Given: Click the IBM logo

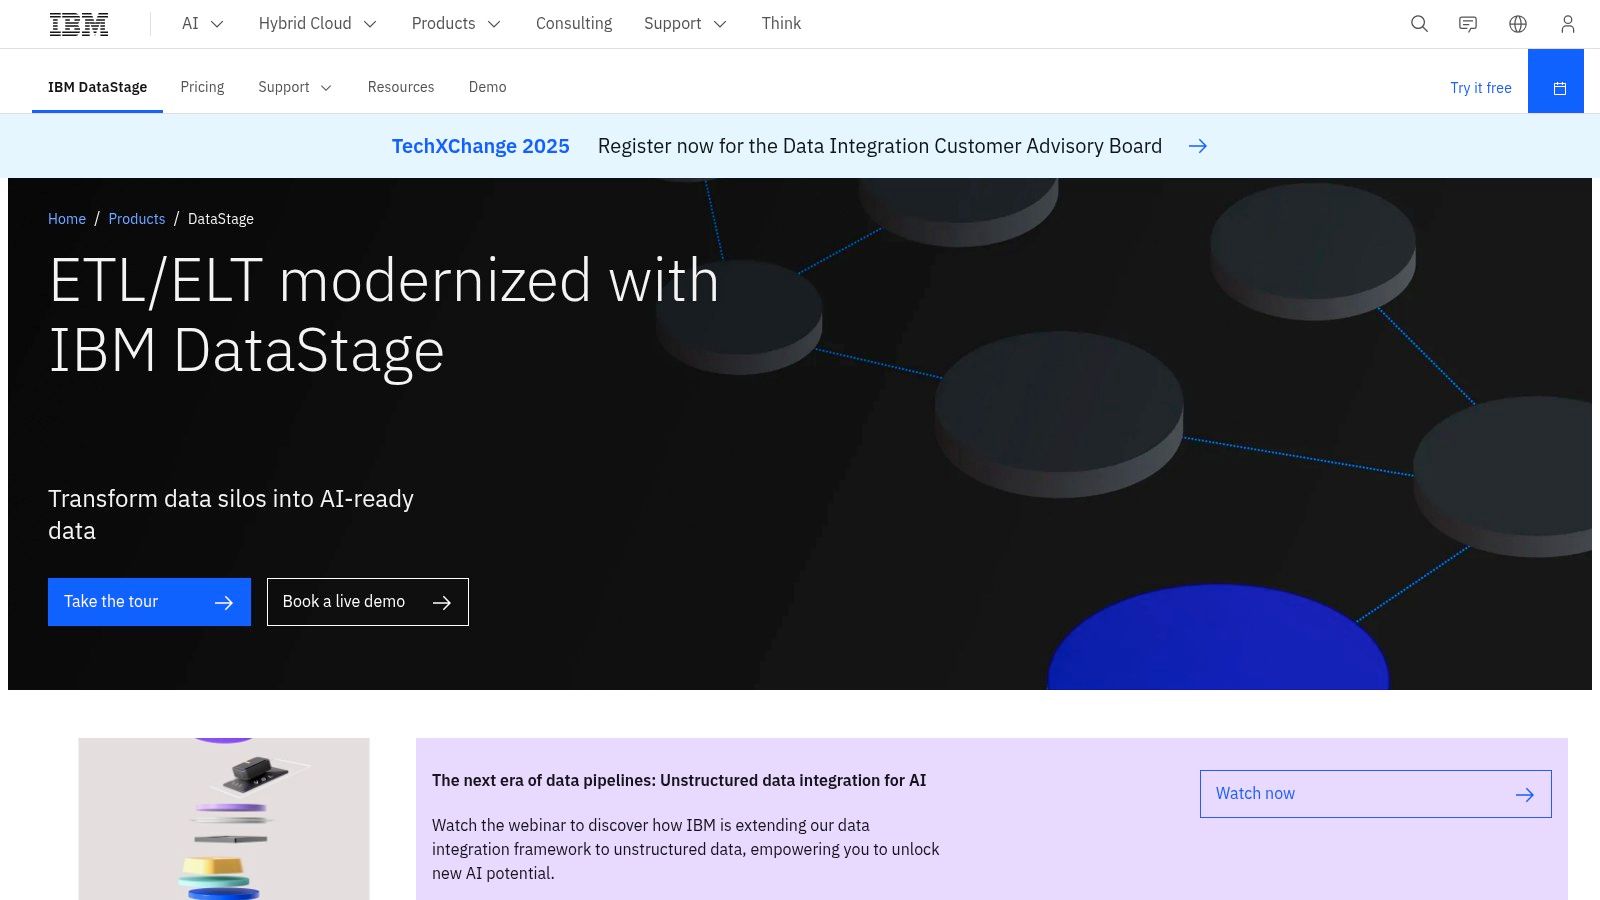Looking at the screenshot, I should click(x=79, y=24).
